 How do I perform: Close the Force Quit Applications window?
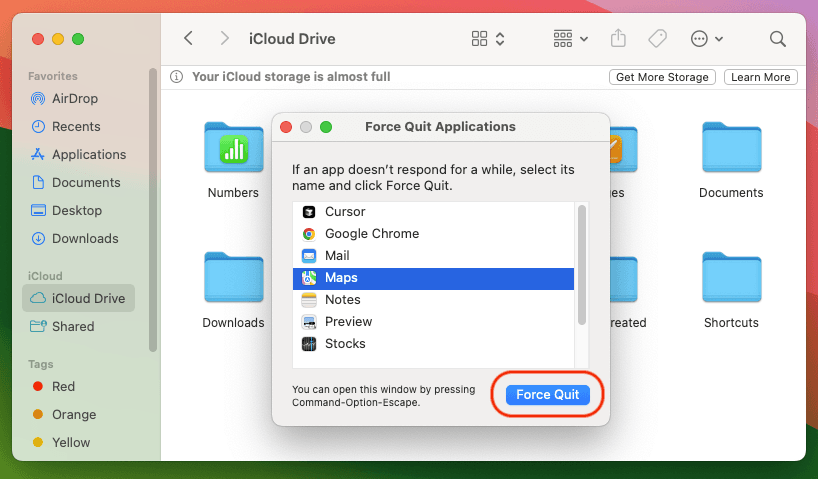point(286,127)
